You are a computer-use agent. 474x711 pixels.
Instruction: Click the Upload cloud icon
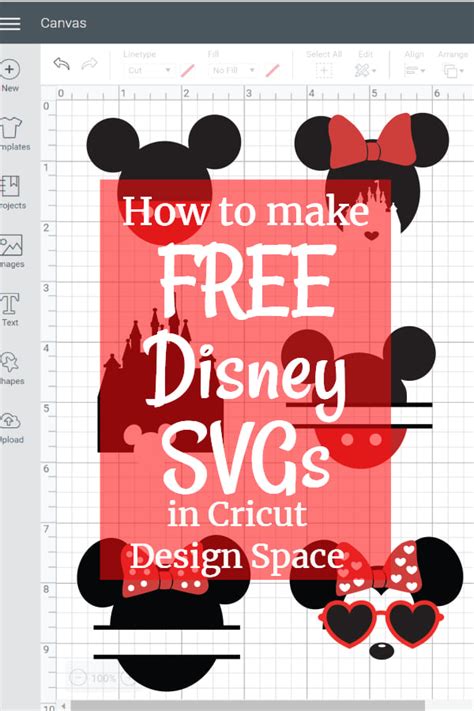(10, 420)
